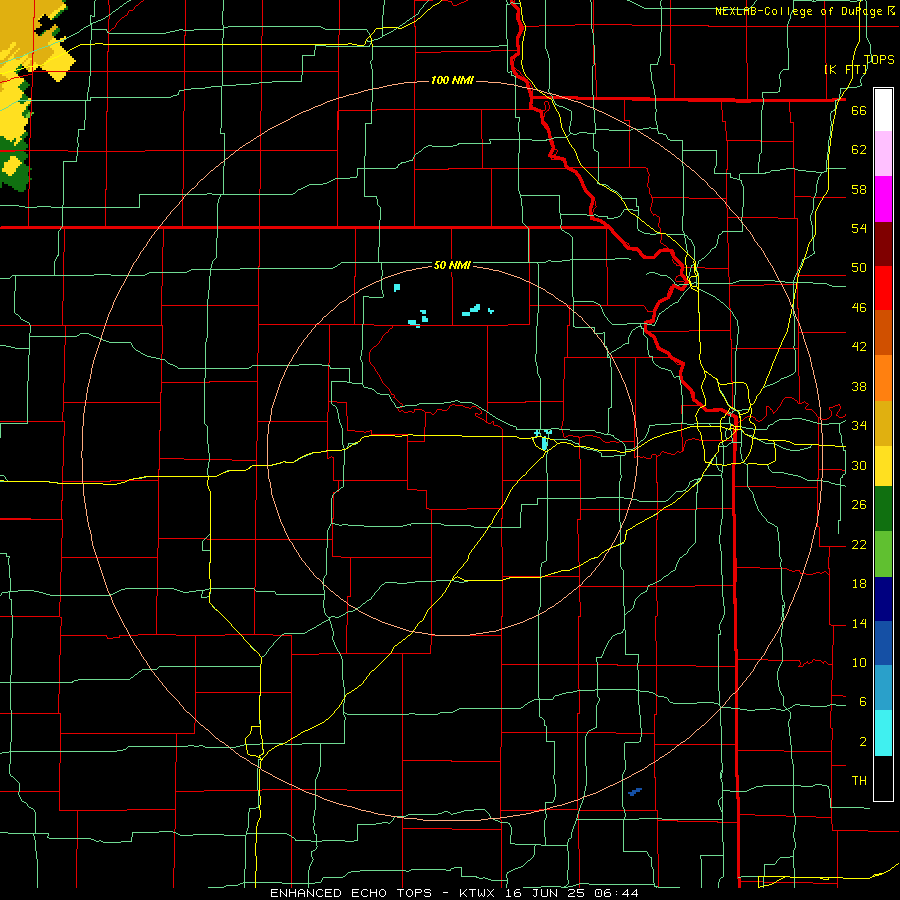Click the light pink legend swatch
Image resolution: width=900 pixels, height=900 pixels.
[883, 153]
